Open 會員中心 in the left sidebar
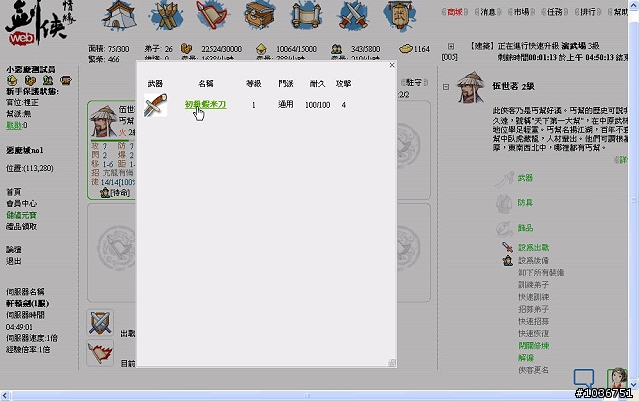 click(x=21, y=203)
